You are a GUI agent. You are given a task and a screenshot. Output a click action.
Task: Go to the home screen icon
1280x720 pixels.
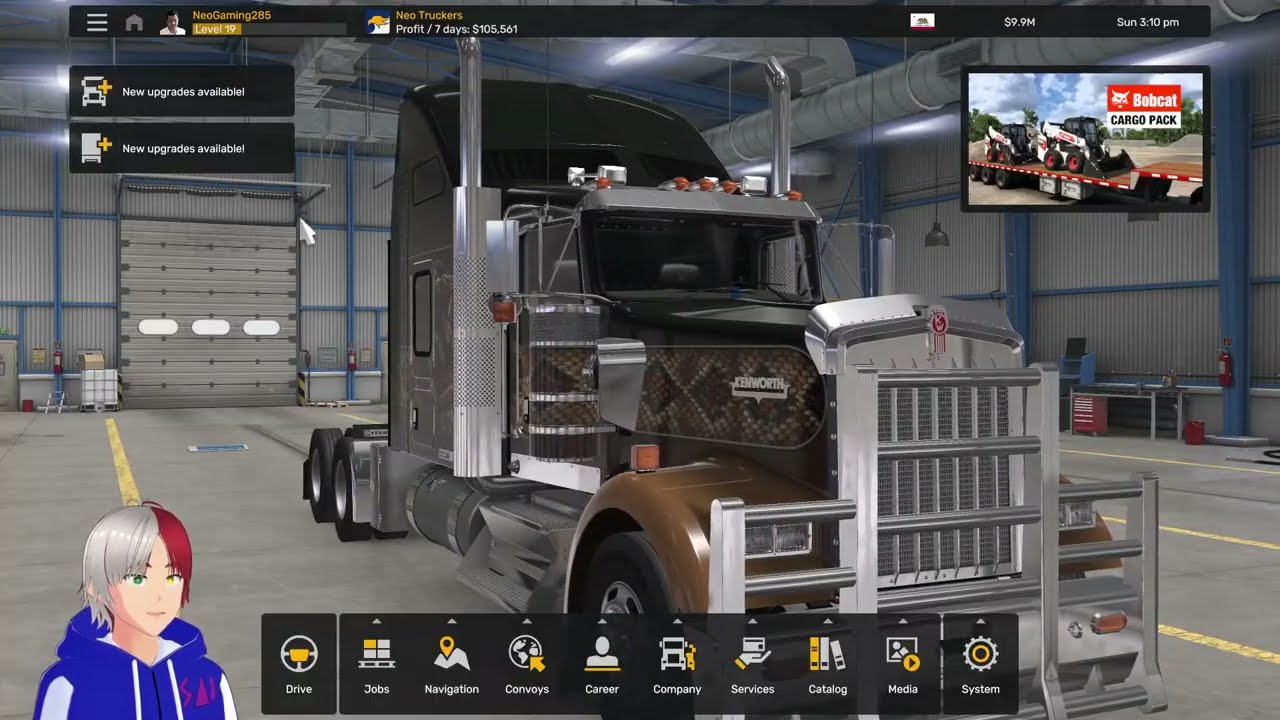tap(134, 23)
